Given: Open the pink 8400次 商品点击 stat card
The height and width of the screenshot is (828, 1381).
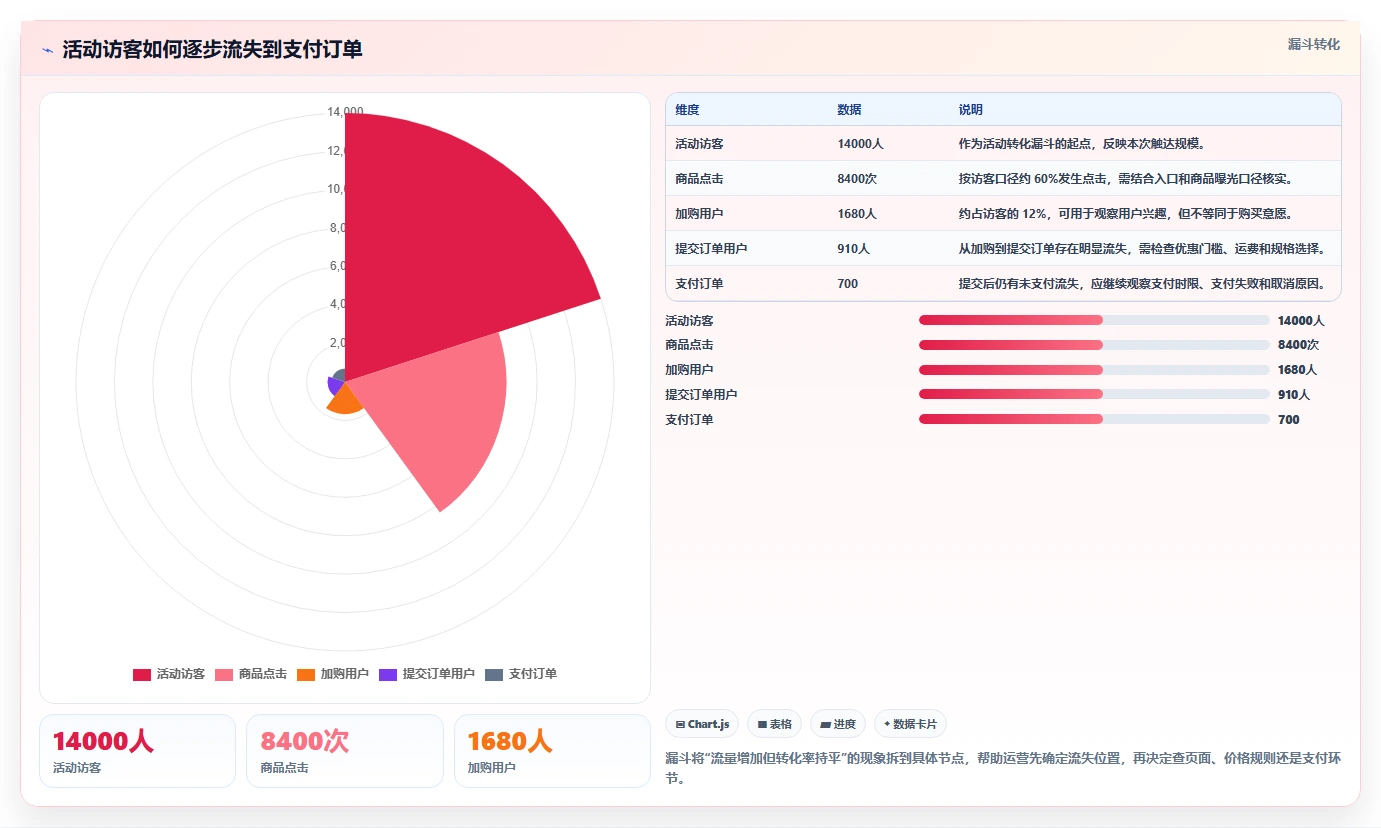Looking at the screenshot, I should (x=345, y=751).
